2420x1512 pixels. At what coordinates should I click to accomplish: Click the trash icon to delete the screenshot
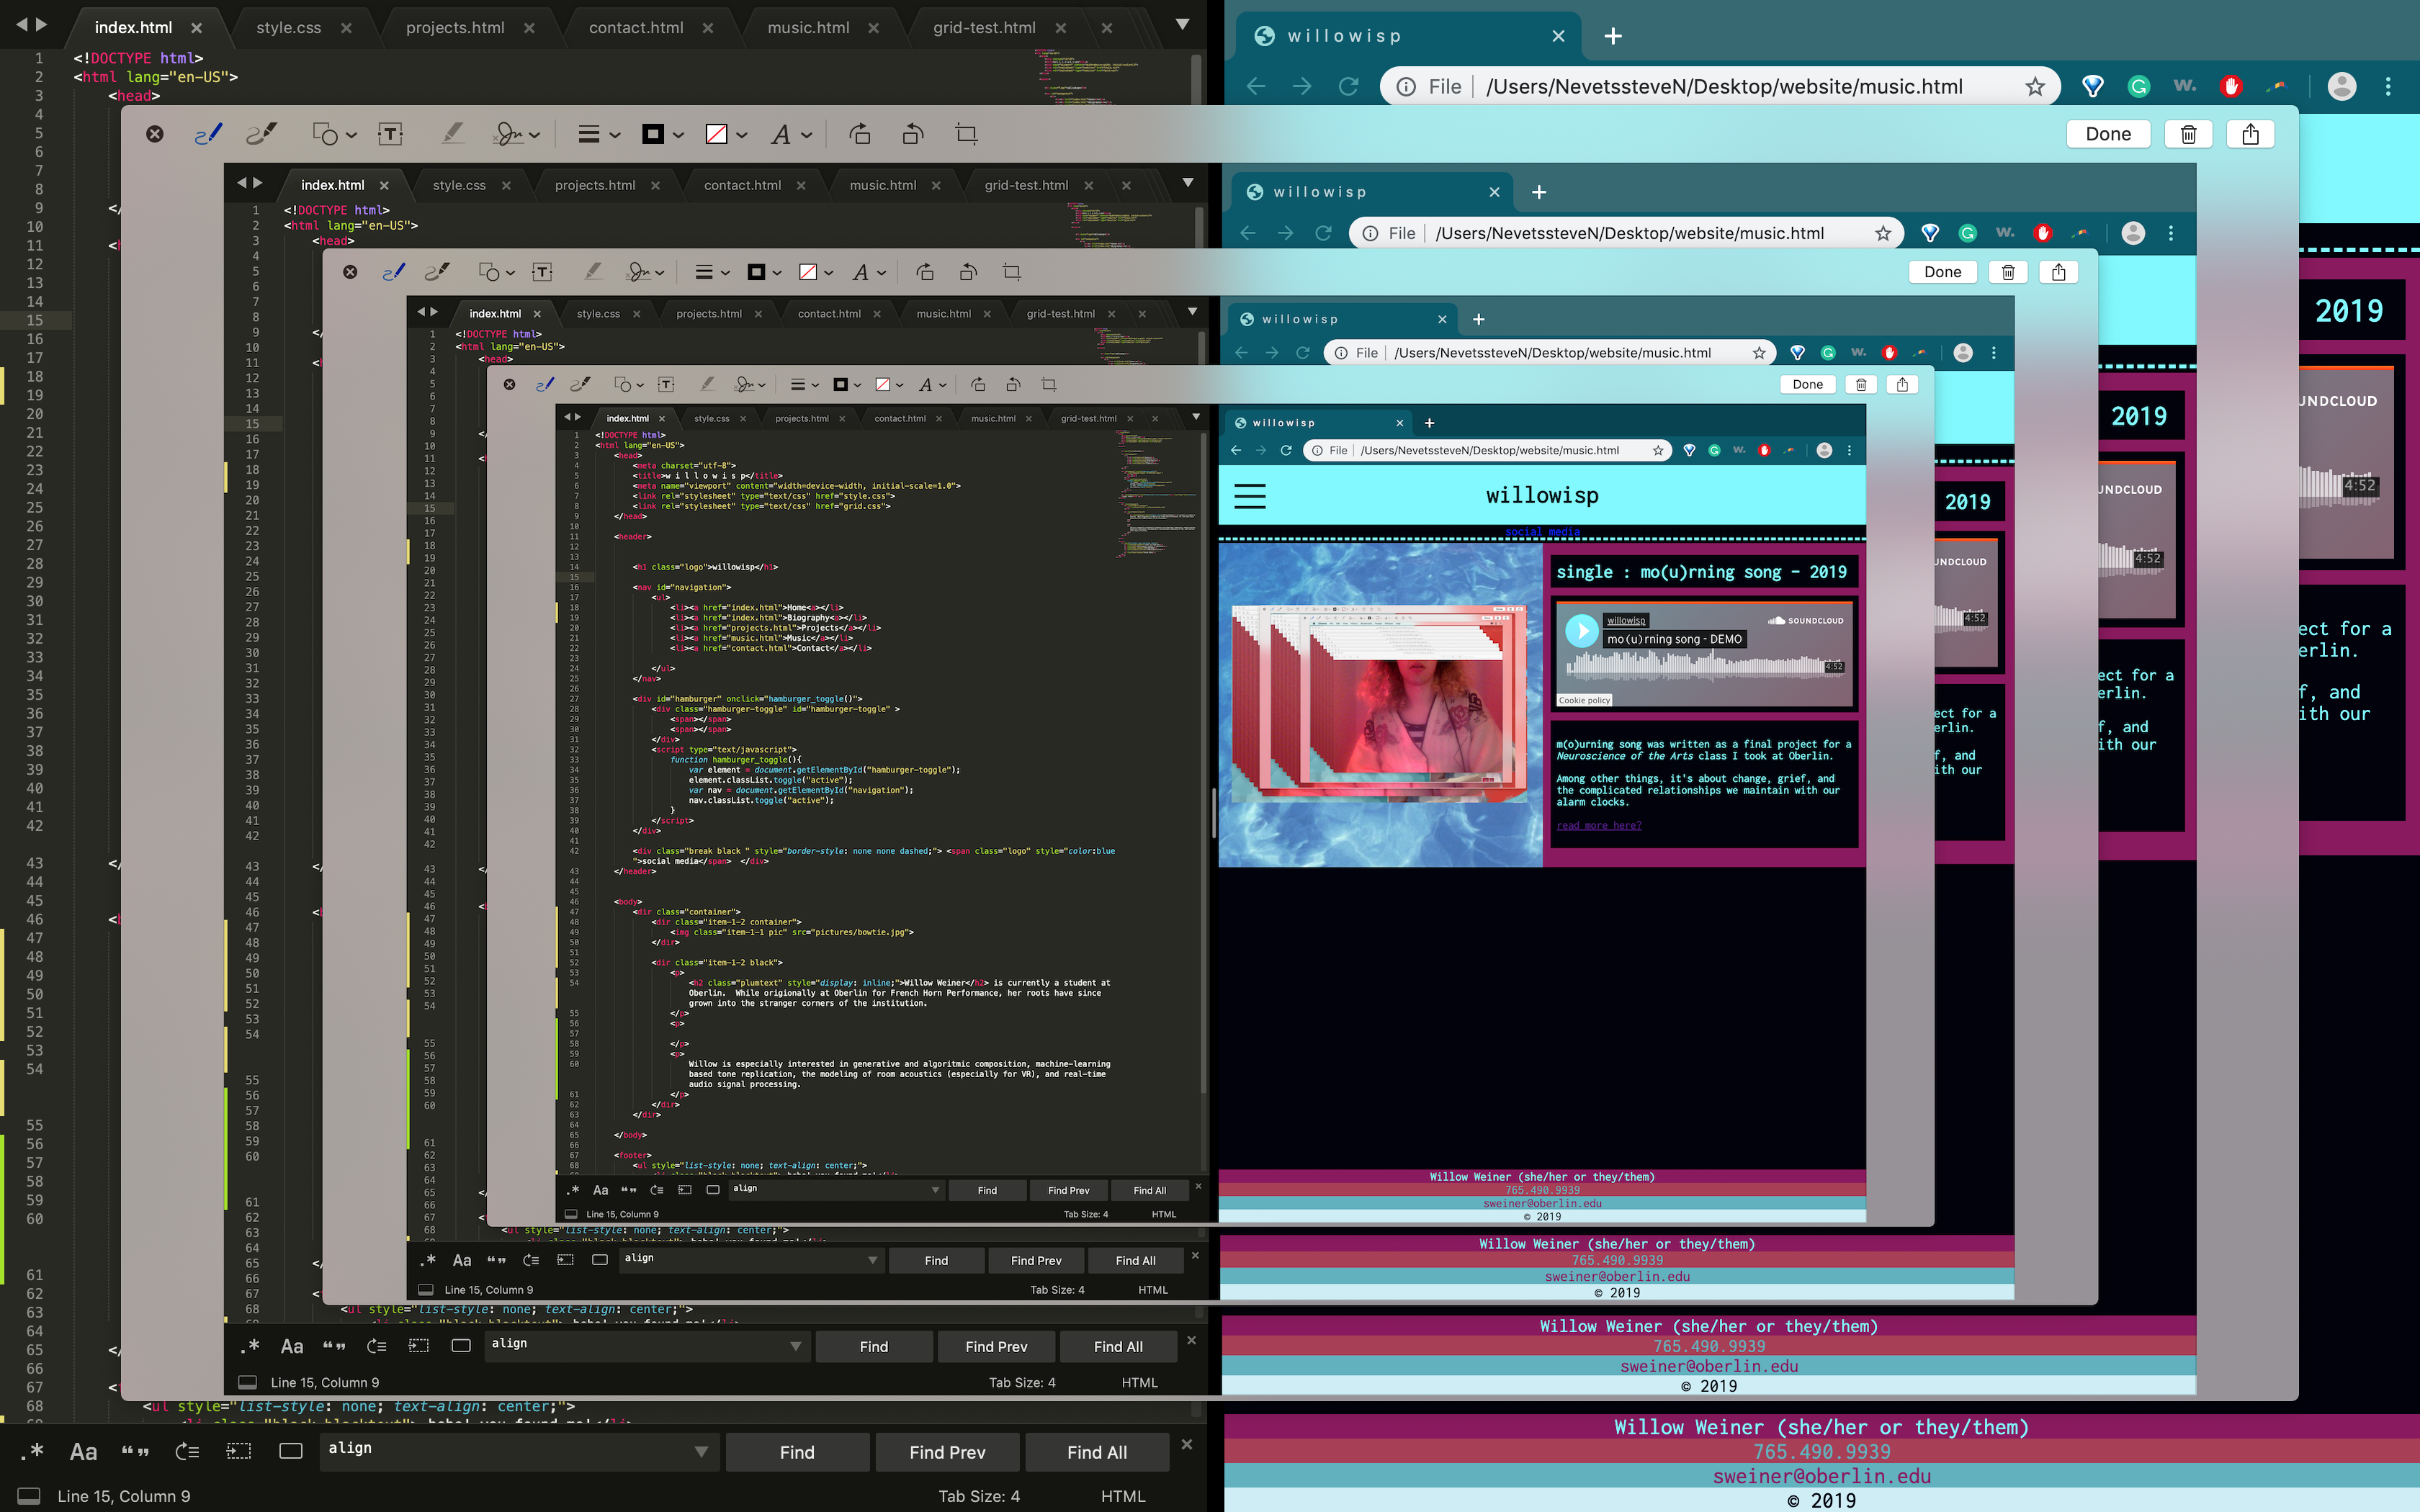coord(2188,133)
